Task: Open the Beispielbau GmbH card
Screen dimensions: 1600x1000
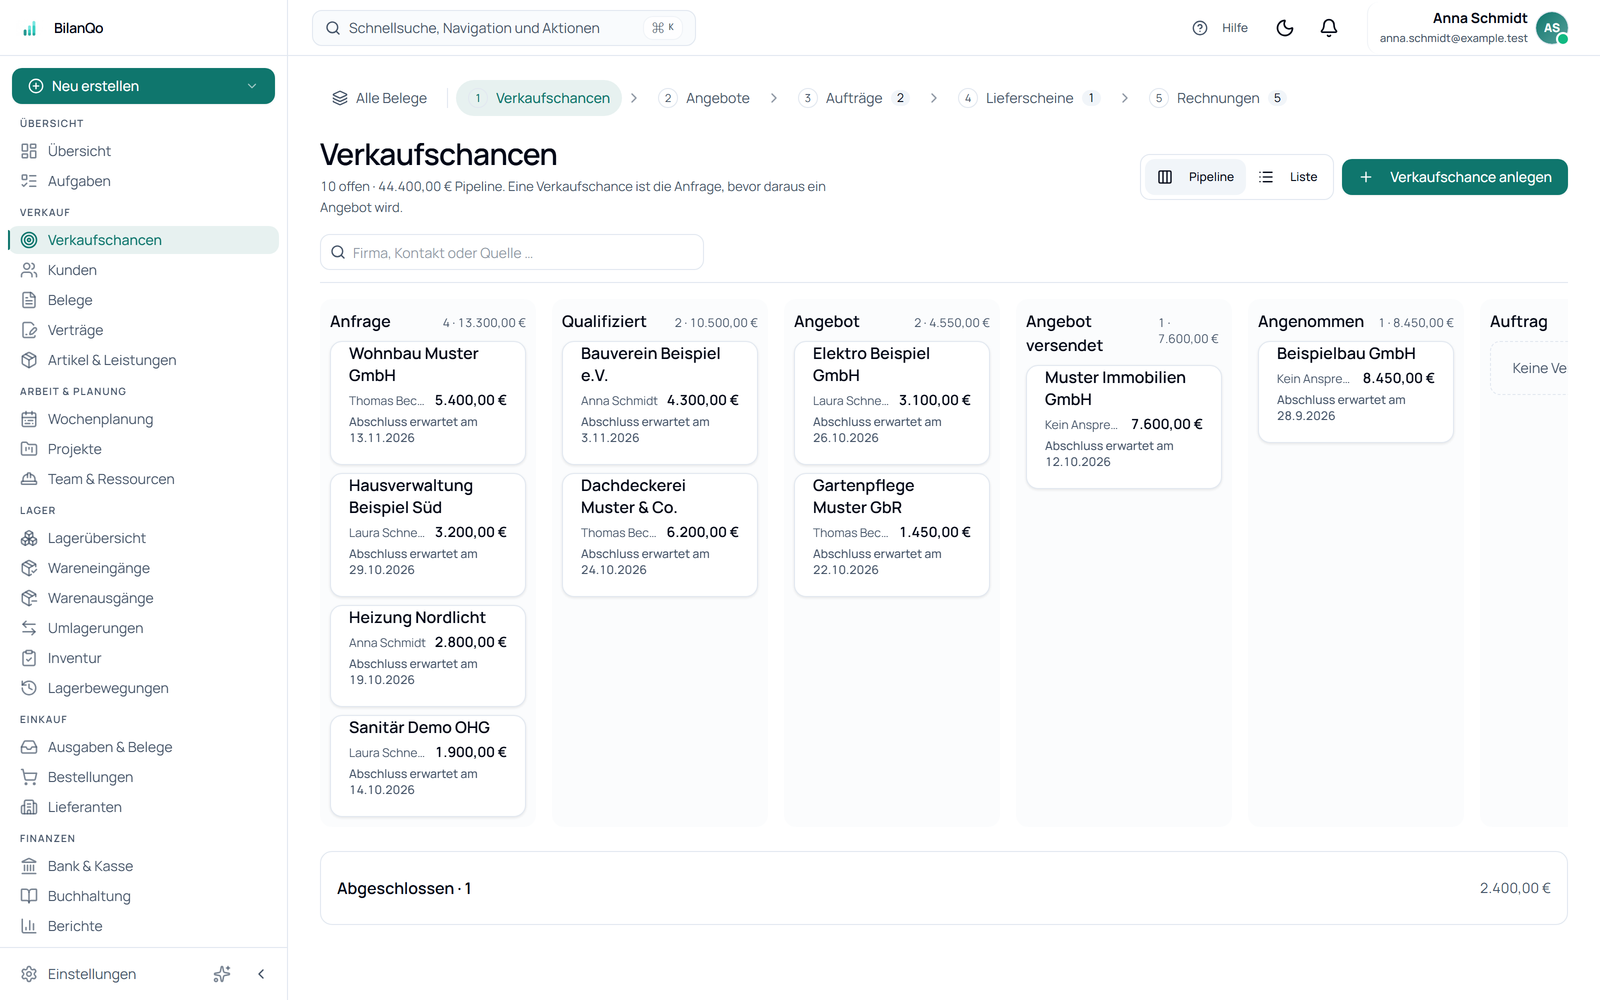Action: (x=1356, y=392)
